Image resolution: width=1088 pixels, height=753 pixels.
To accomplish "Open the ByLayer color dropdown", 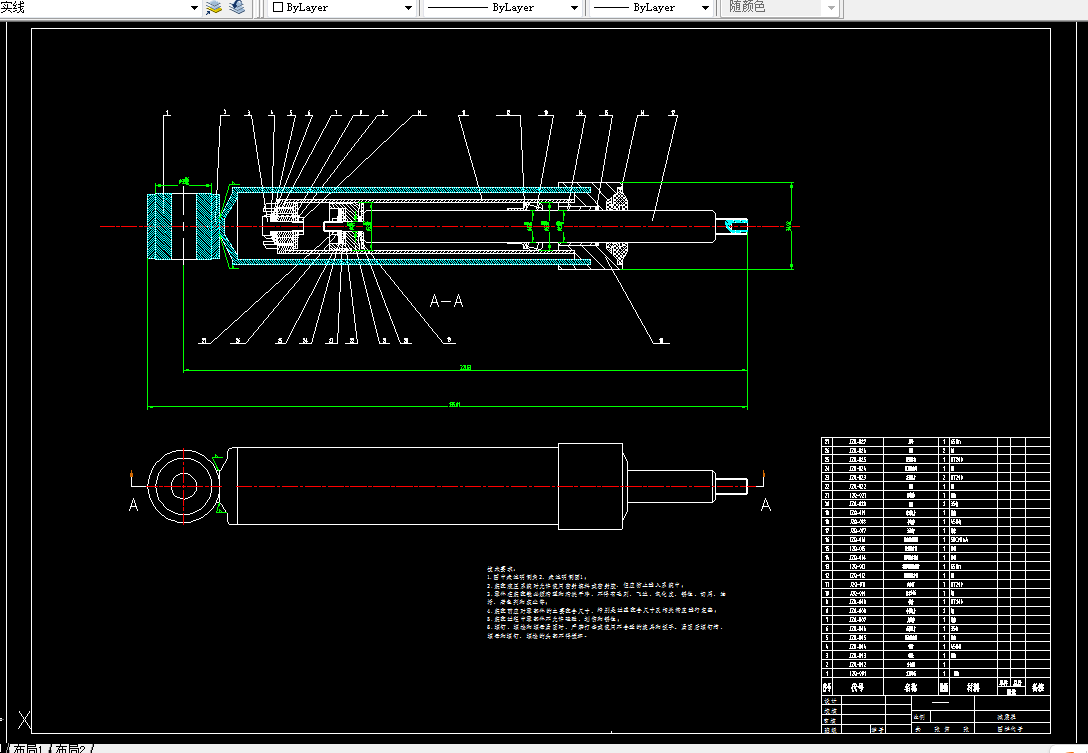I will tap(409, 8).
